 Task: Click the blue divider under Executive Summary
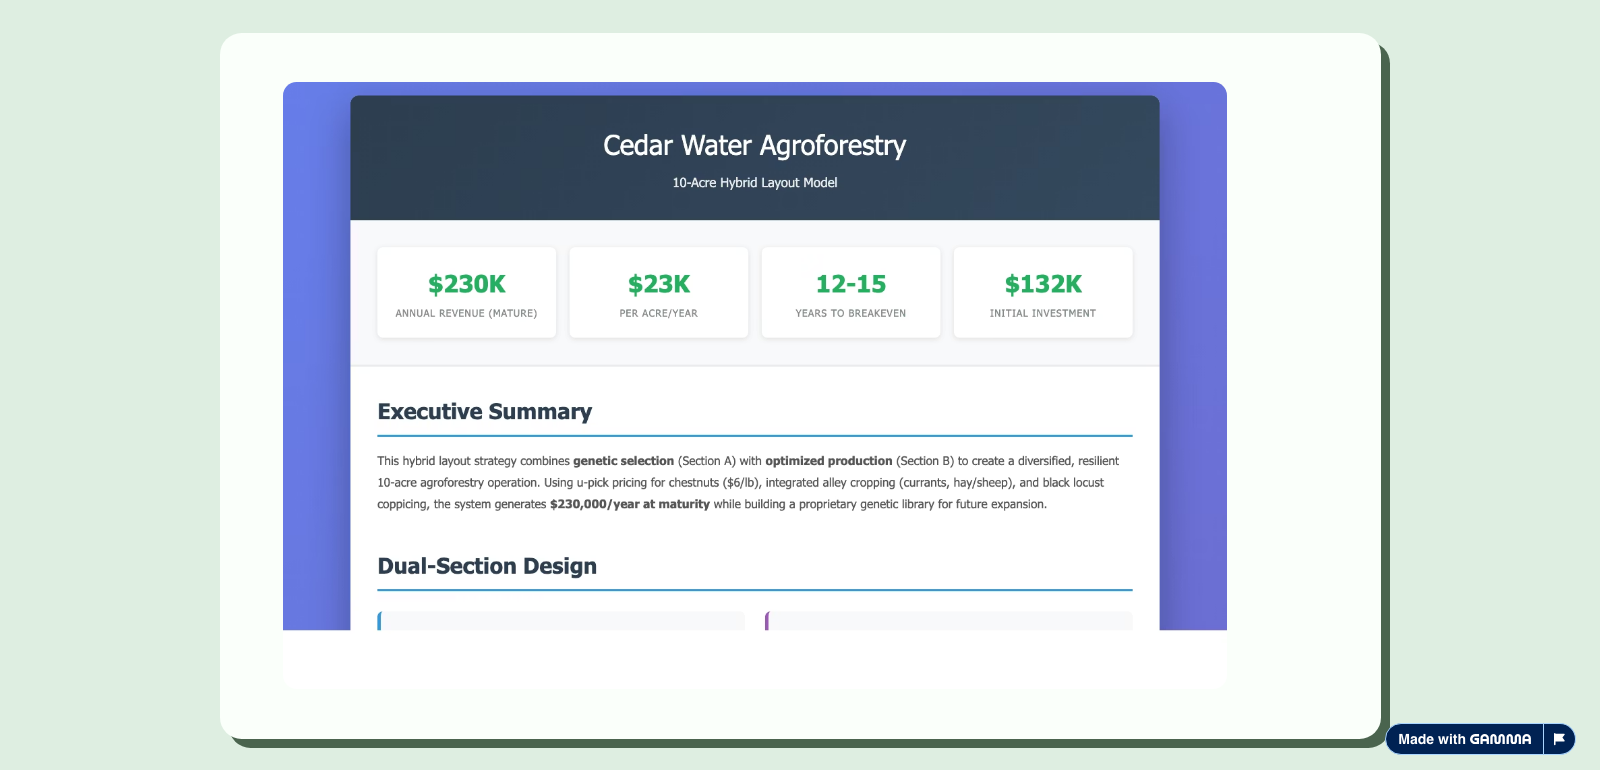pos(755,436)
